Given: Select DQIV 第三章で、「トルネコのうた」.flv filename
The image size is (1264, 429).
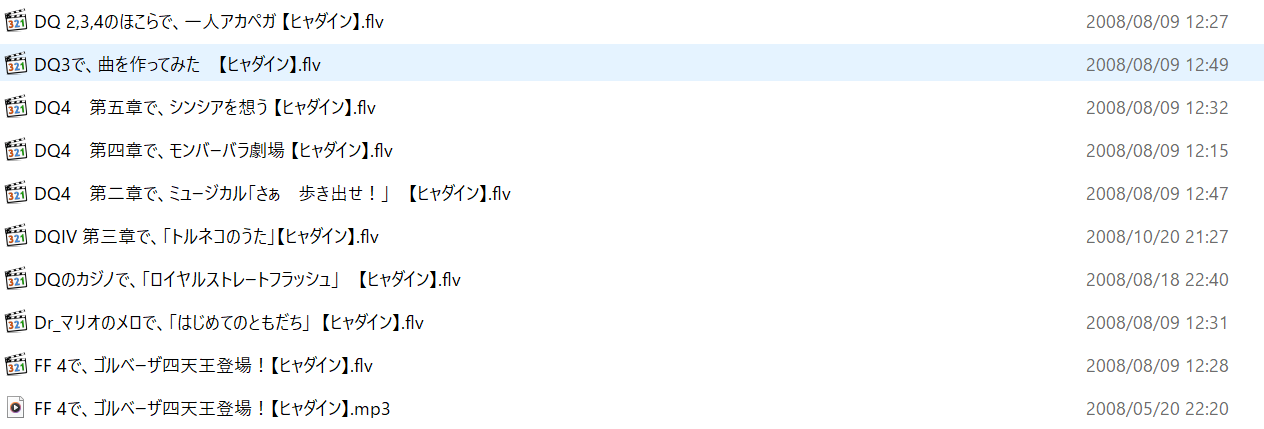Looking at the screenshot, I should pyautogui.click(x=207, y=236).
